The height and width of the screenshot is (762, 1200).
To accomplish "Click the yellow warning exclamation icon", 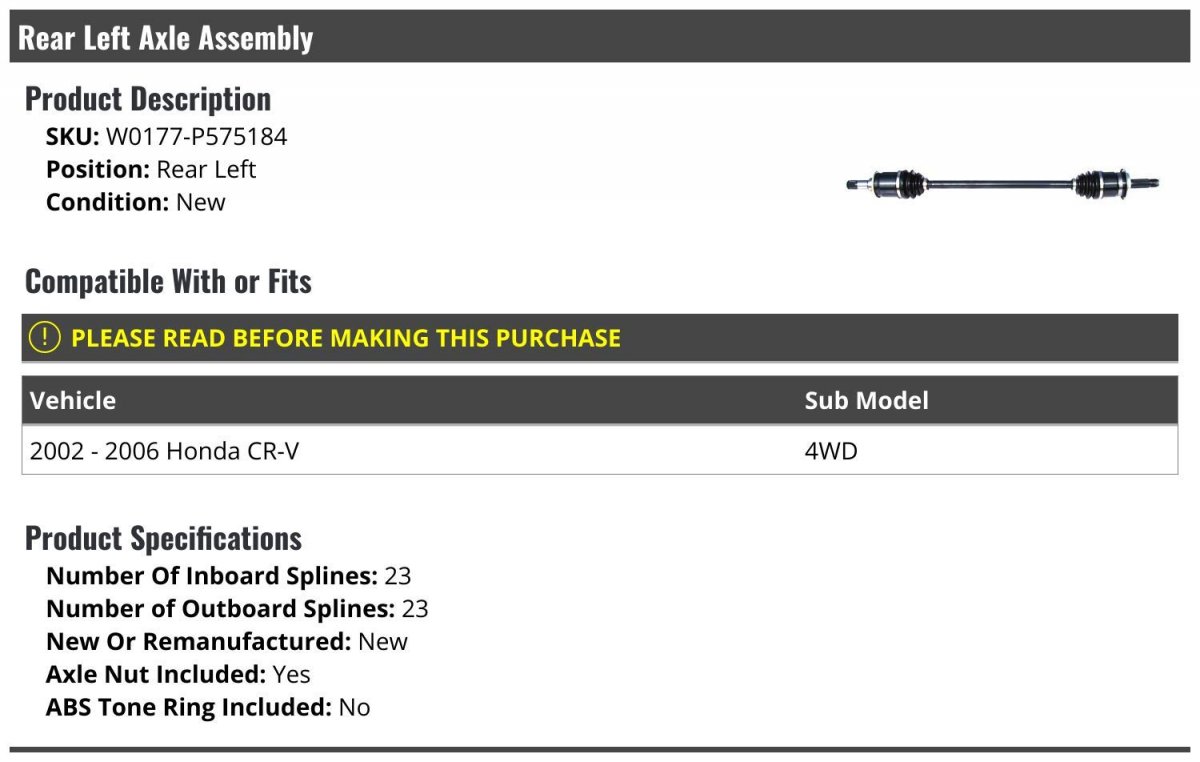I will (45, 338).
